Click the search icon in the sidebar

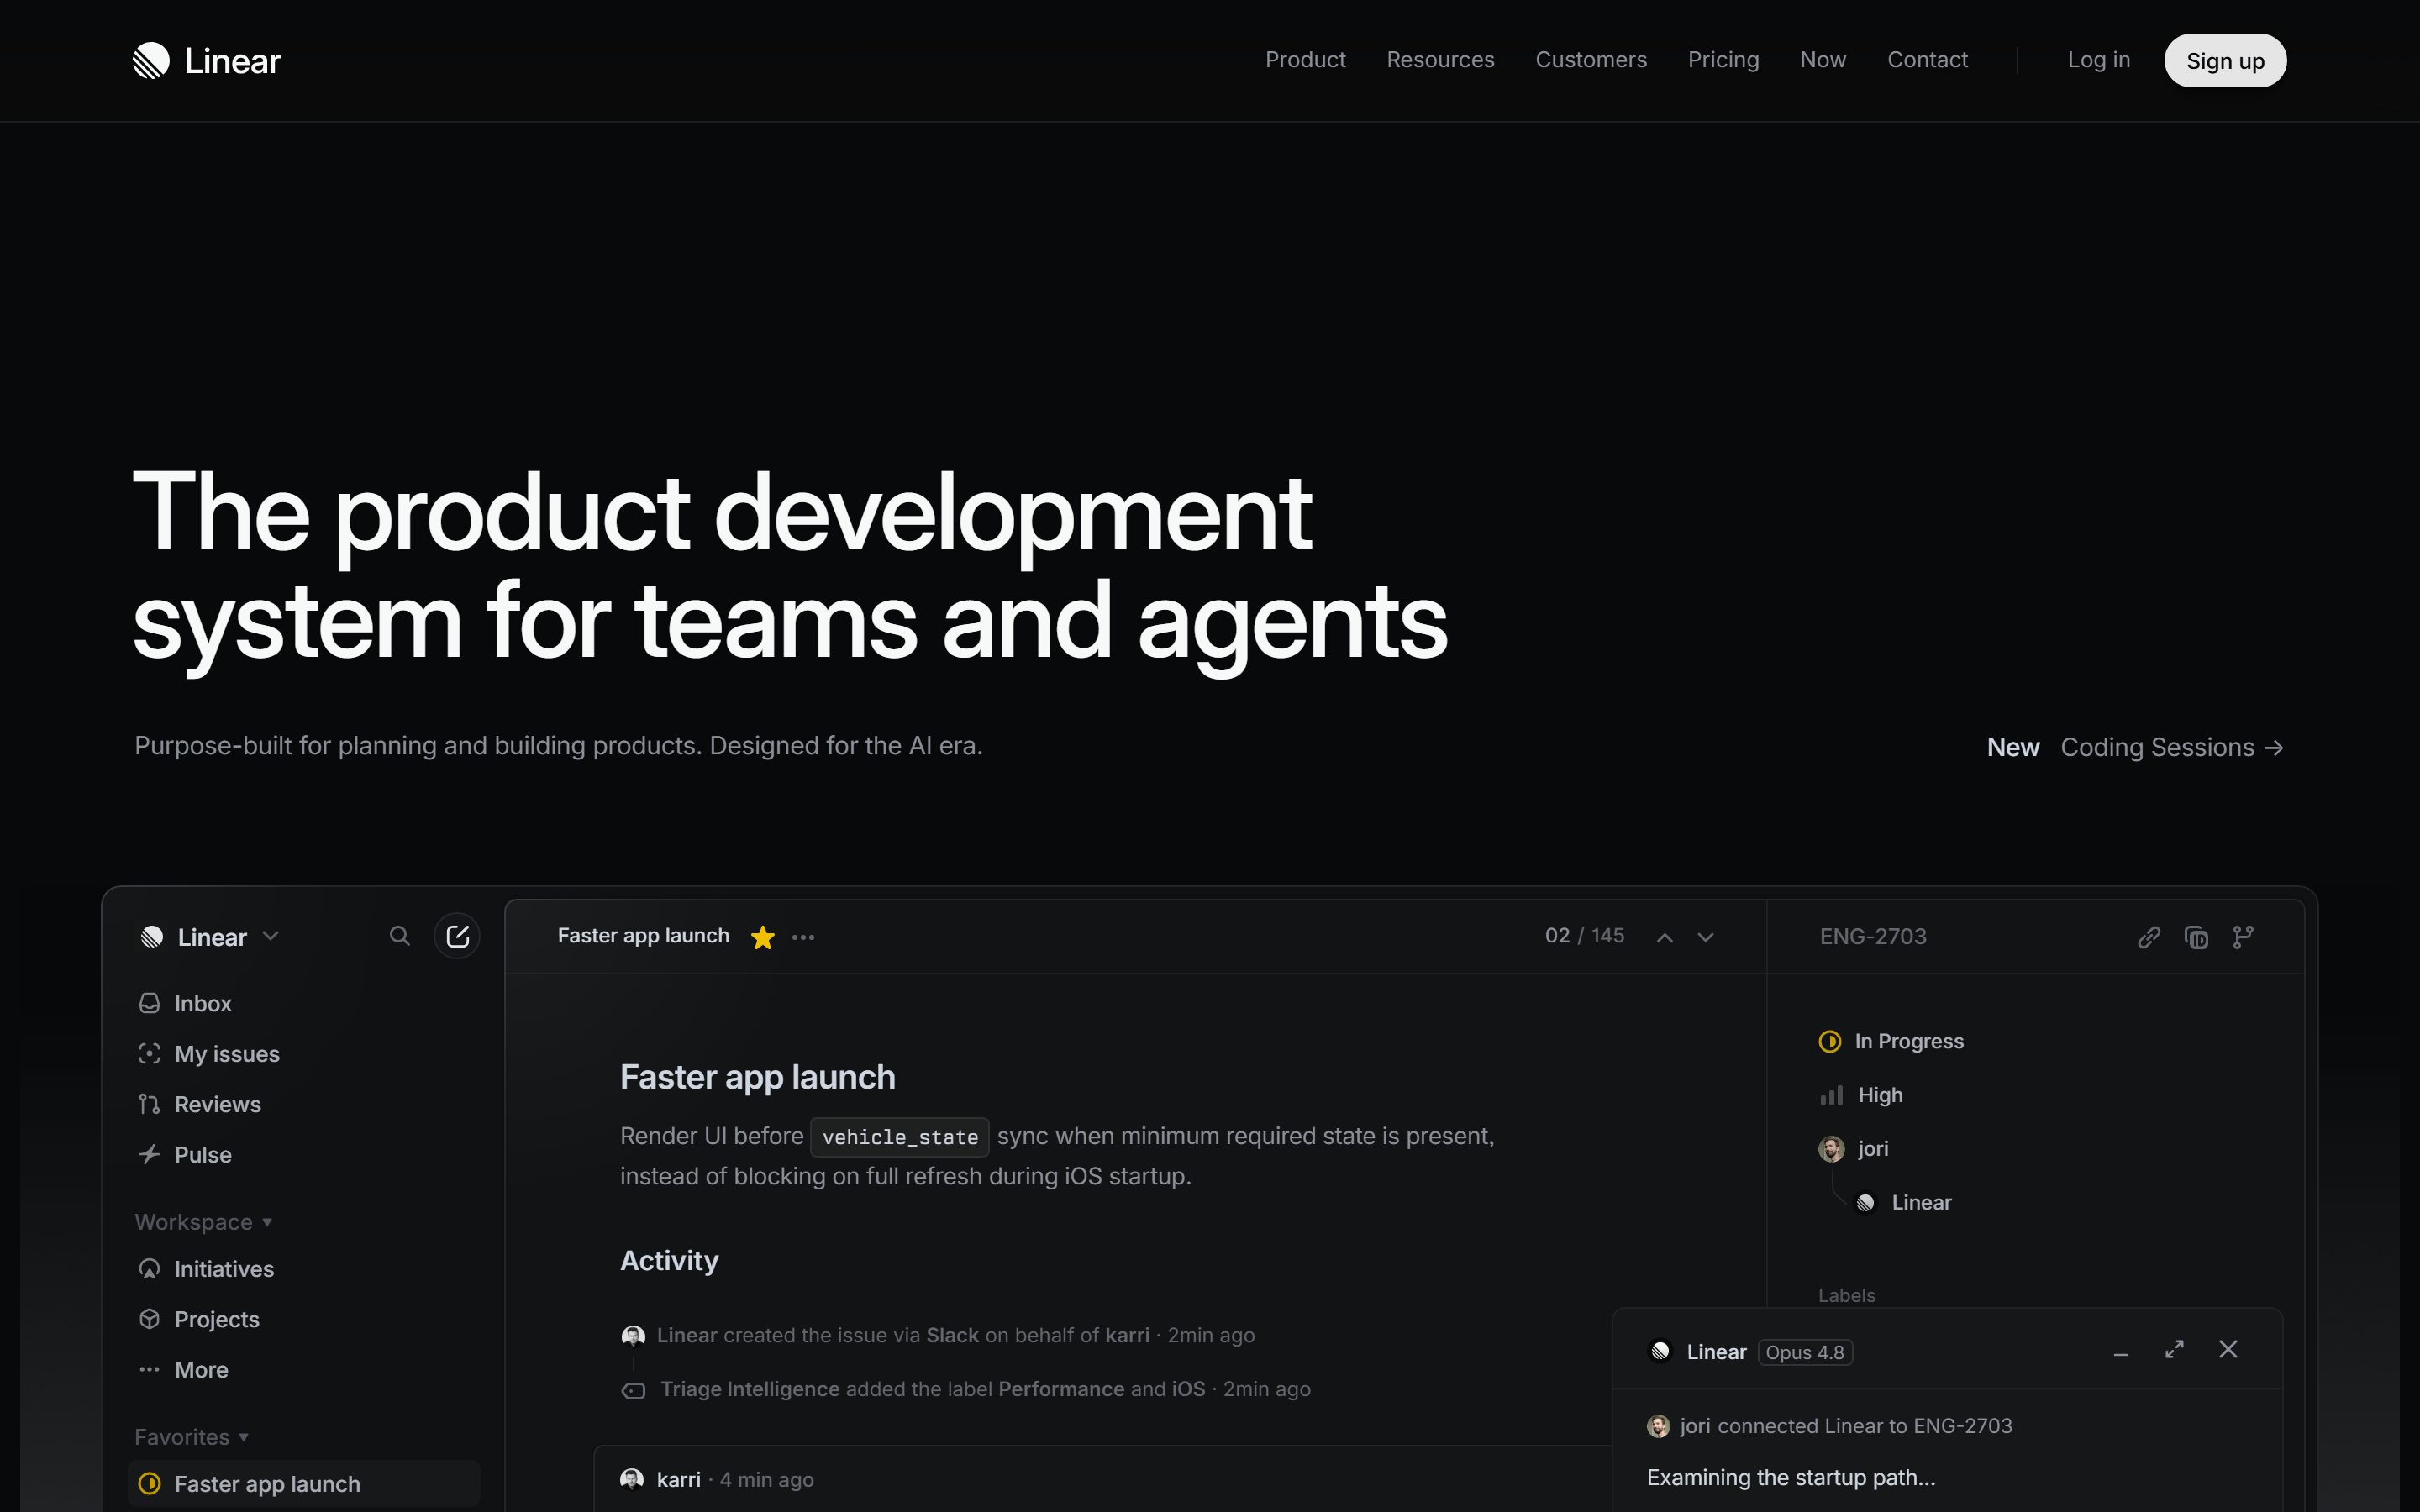pyautogui.click(x=399, y=936)
